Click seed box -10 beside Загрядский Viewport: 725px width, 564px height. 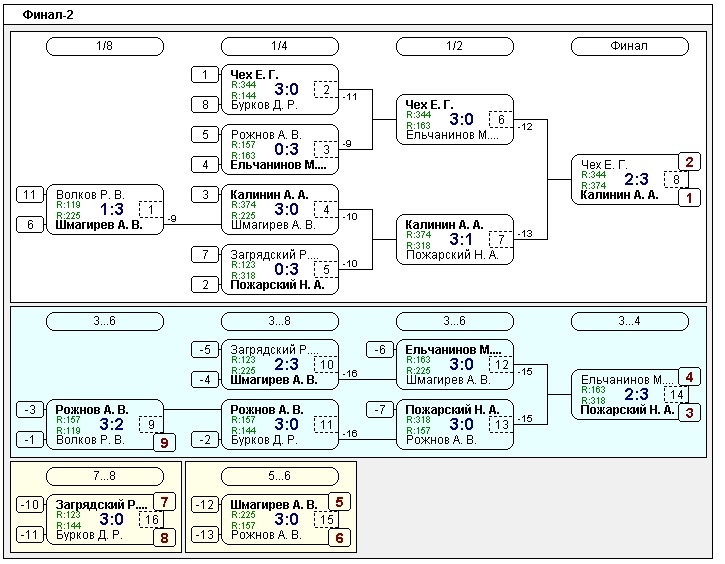coord(30,504)
